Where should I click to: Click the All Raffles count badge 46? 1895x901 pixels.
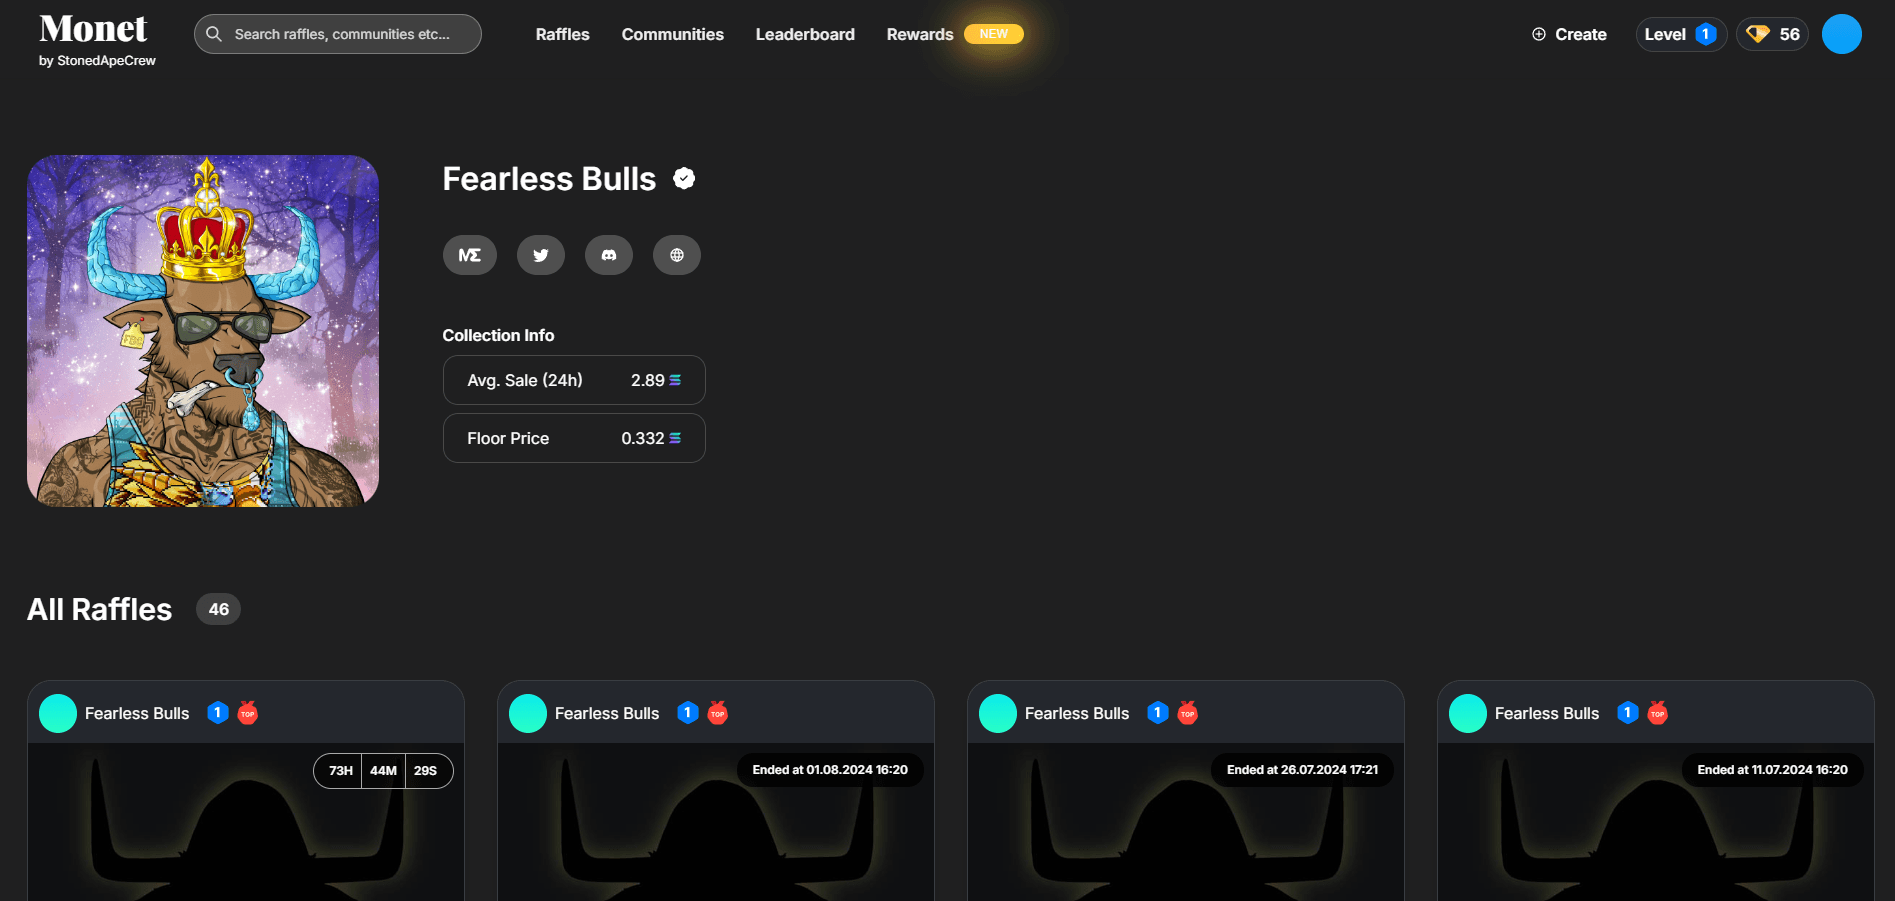tap(219, 609)
